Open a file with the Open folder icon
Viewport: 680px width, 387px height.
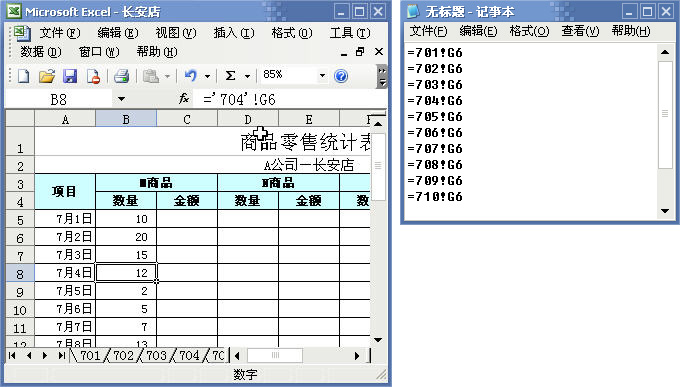[47, 76]
